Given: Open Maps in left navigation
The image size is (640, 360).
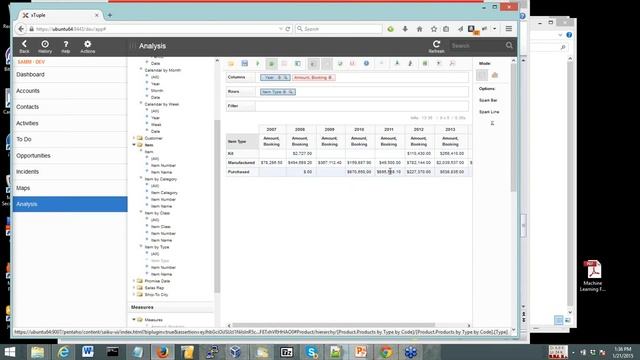Looking at the screenshot, I should click(70, 188).
